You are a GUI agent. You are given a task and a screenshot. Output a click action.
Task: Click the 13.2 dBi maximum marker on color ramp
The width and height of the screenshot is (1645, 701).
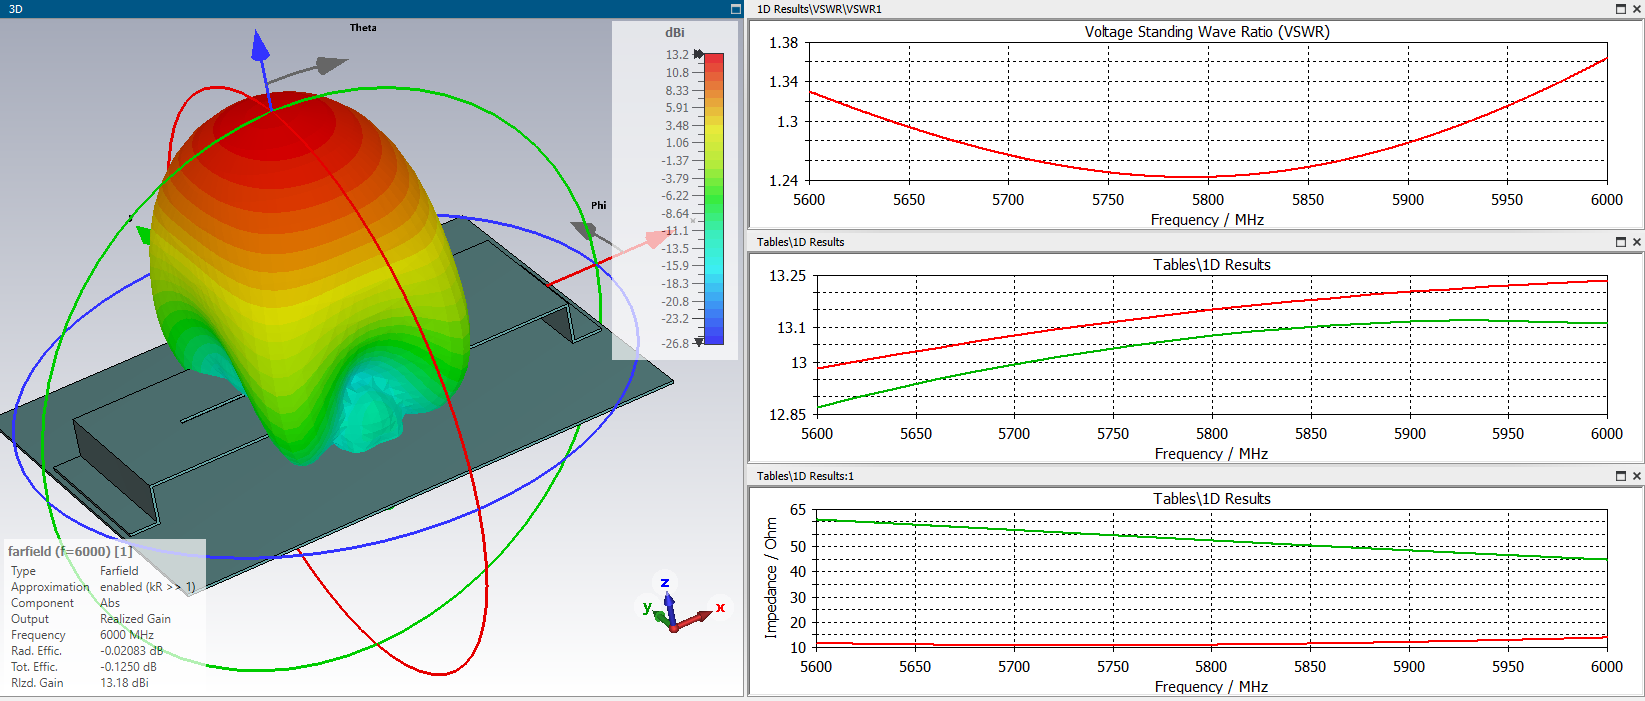698,54
